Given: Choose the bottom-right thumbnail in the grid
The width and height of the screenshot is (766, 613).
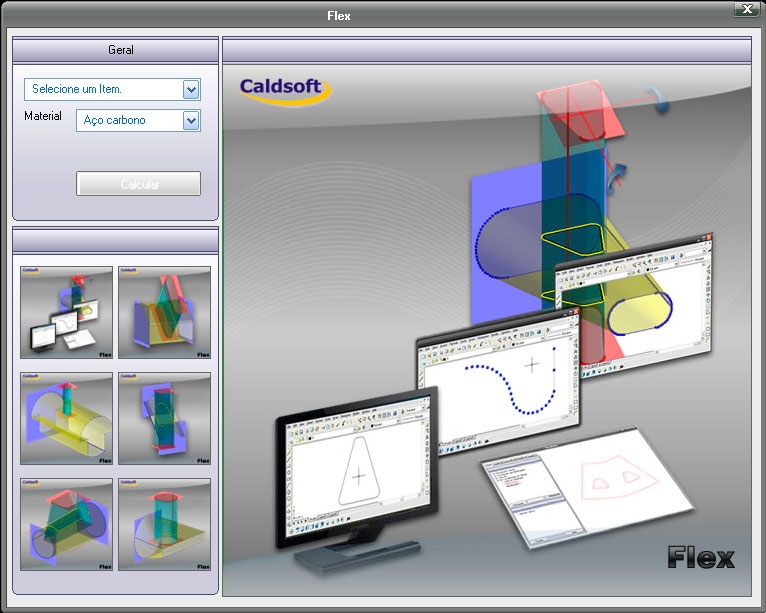Looking at the screenshot, I should coord(165,524).
